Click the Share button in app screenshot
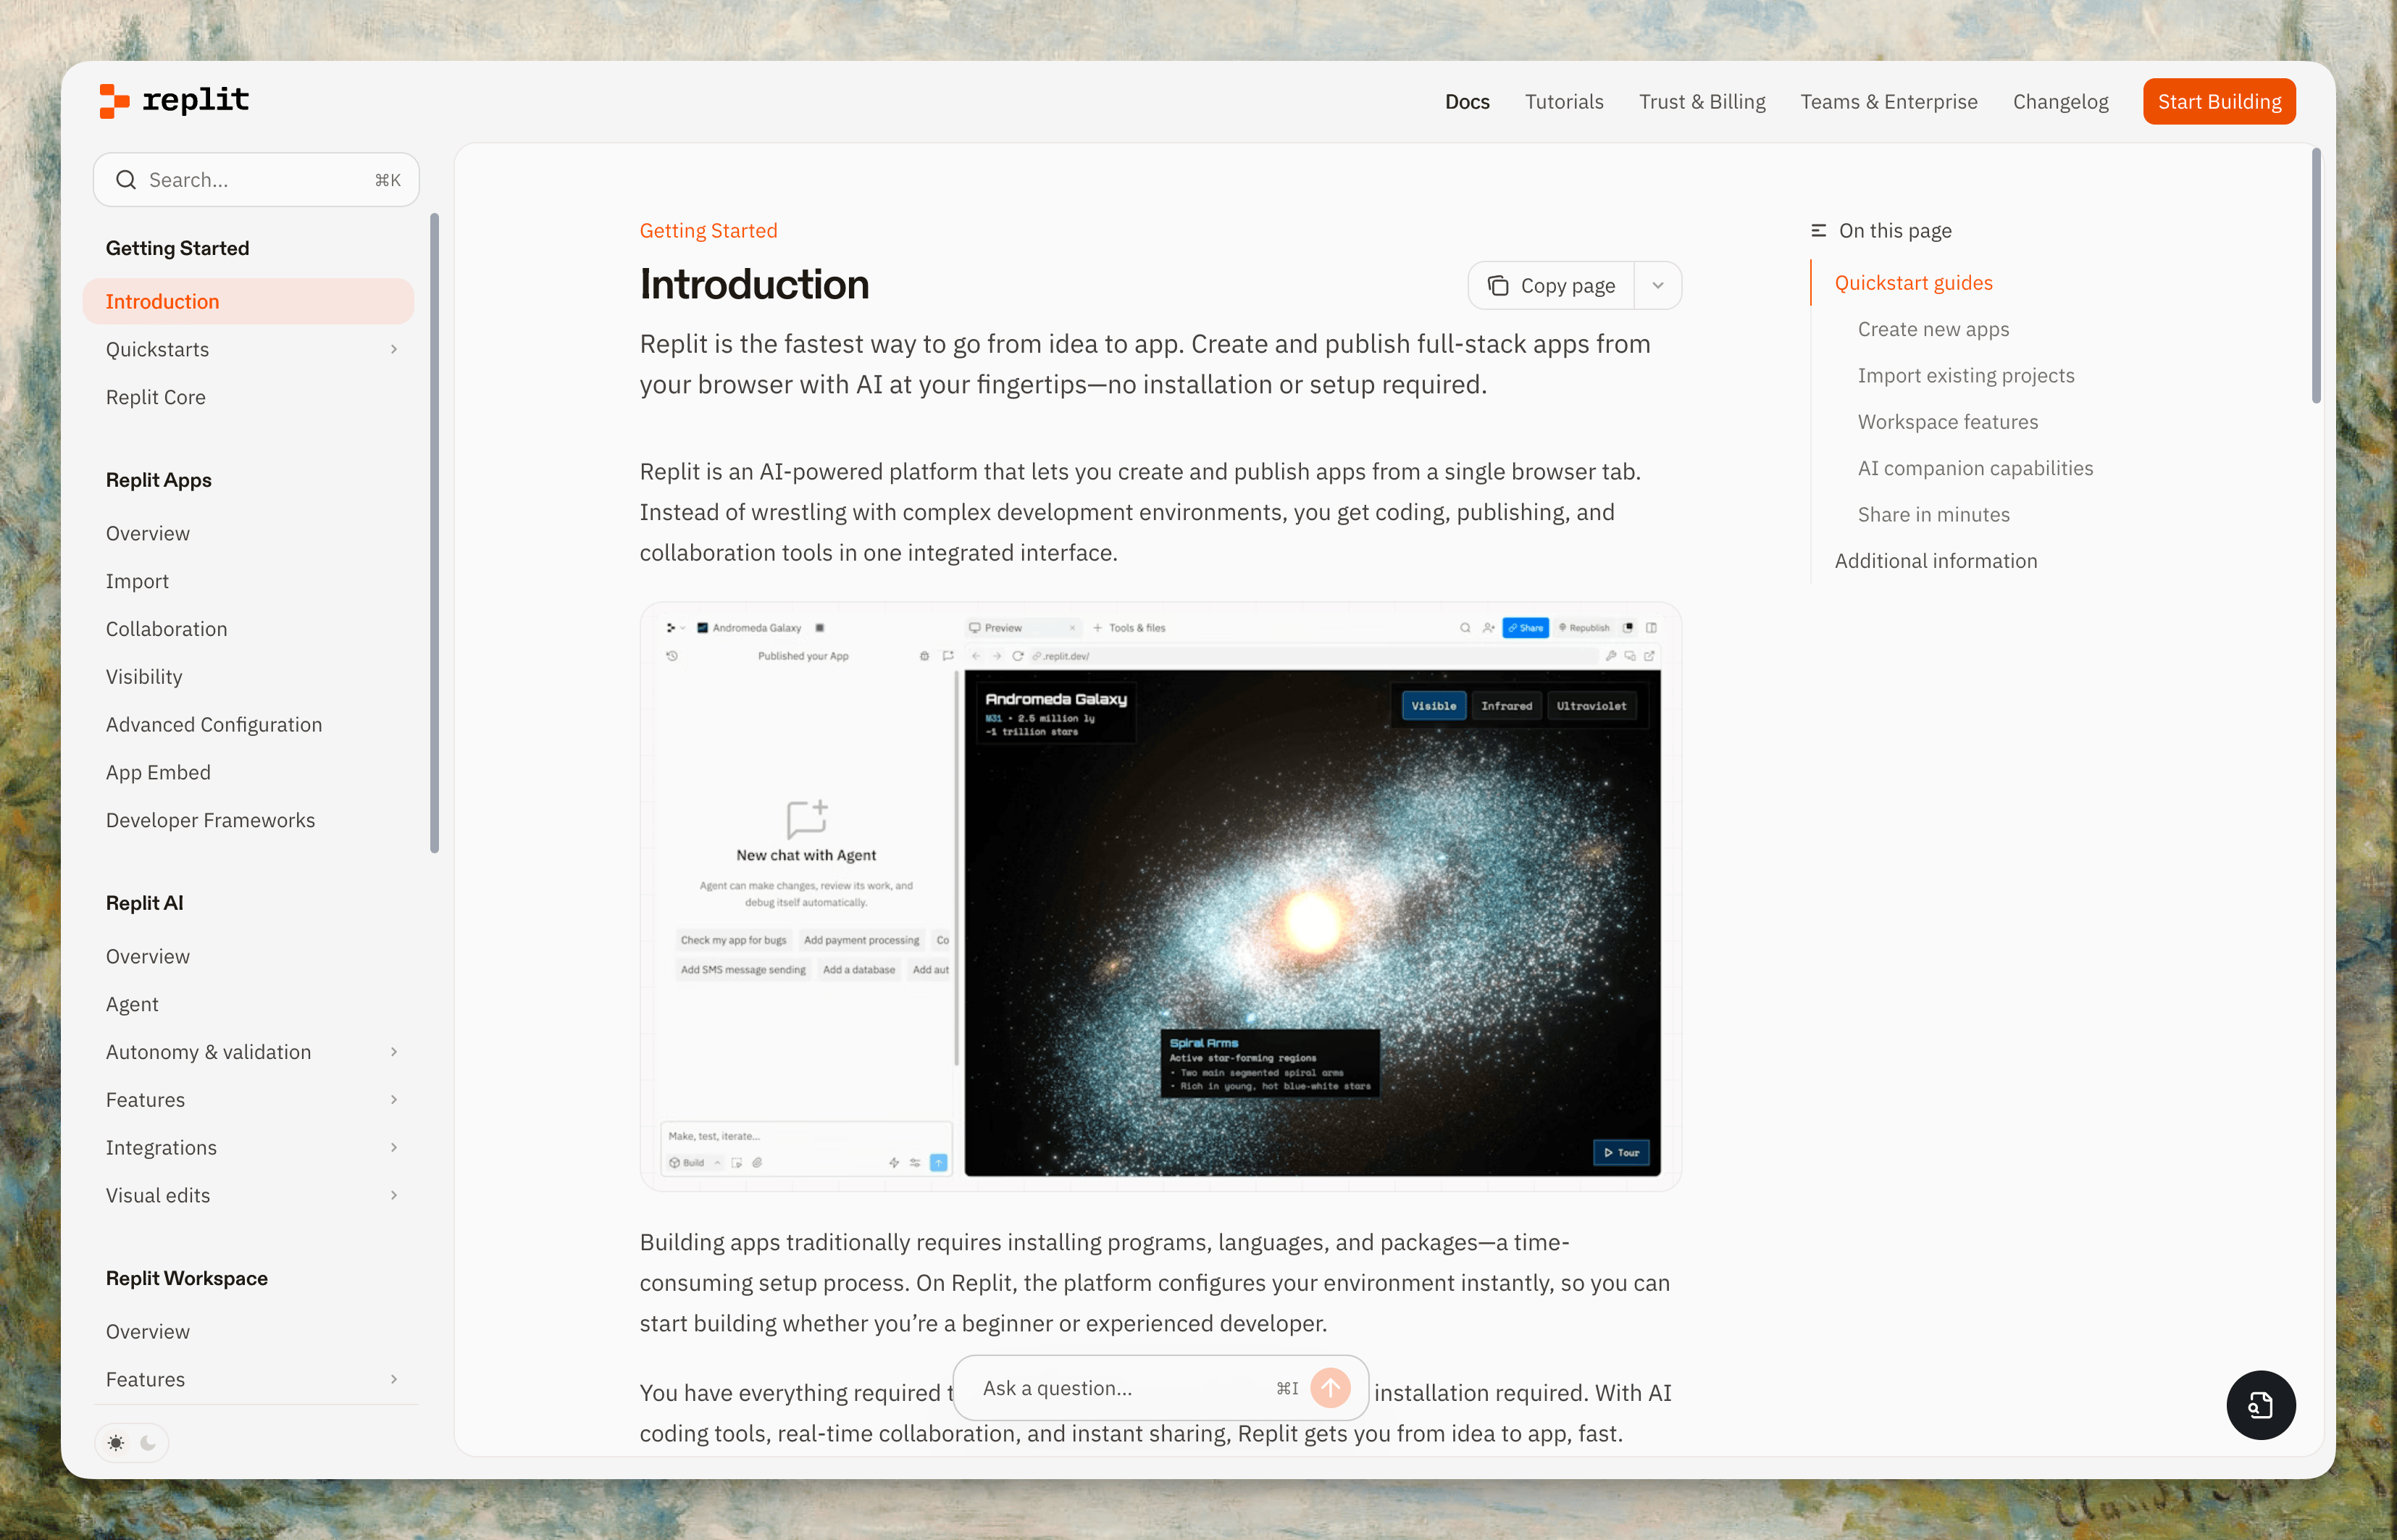2397x1540 pixels. pos(1525,628)
